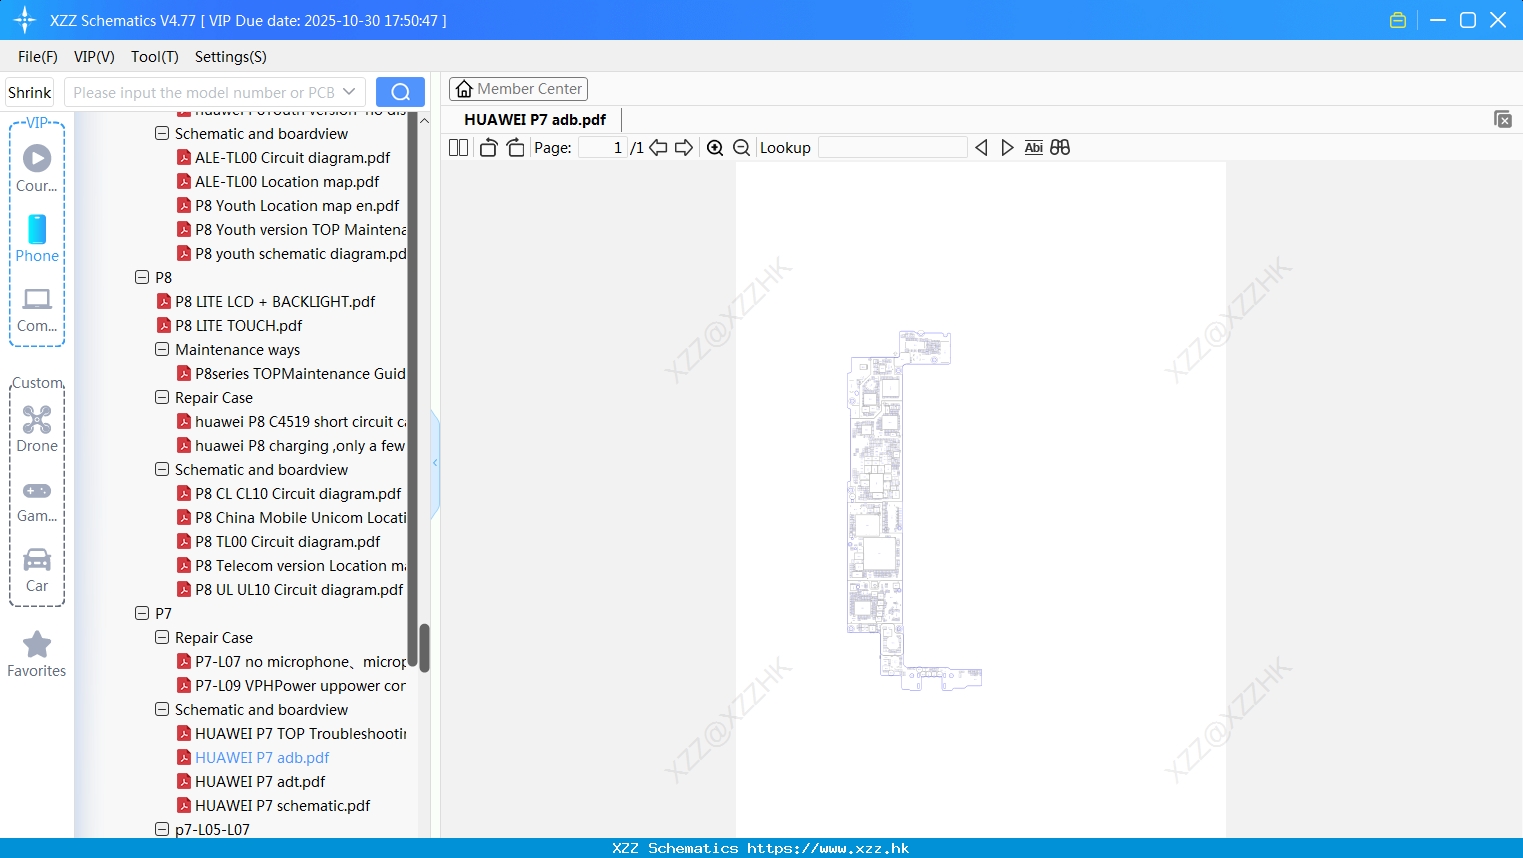Open the Tool(T) menu
Viewport: 1523px width, 858px height.
155,57
